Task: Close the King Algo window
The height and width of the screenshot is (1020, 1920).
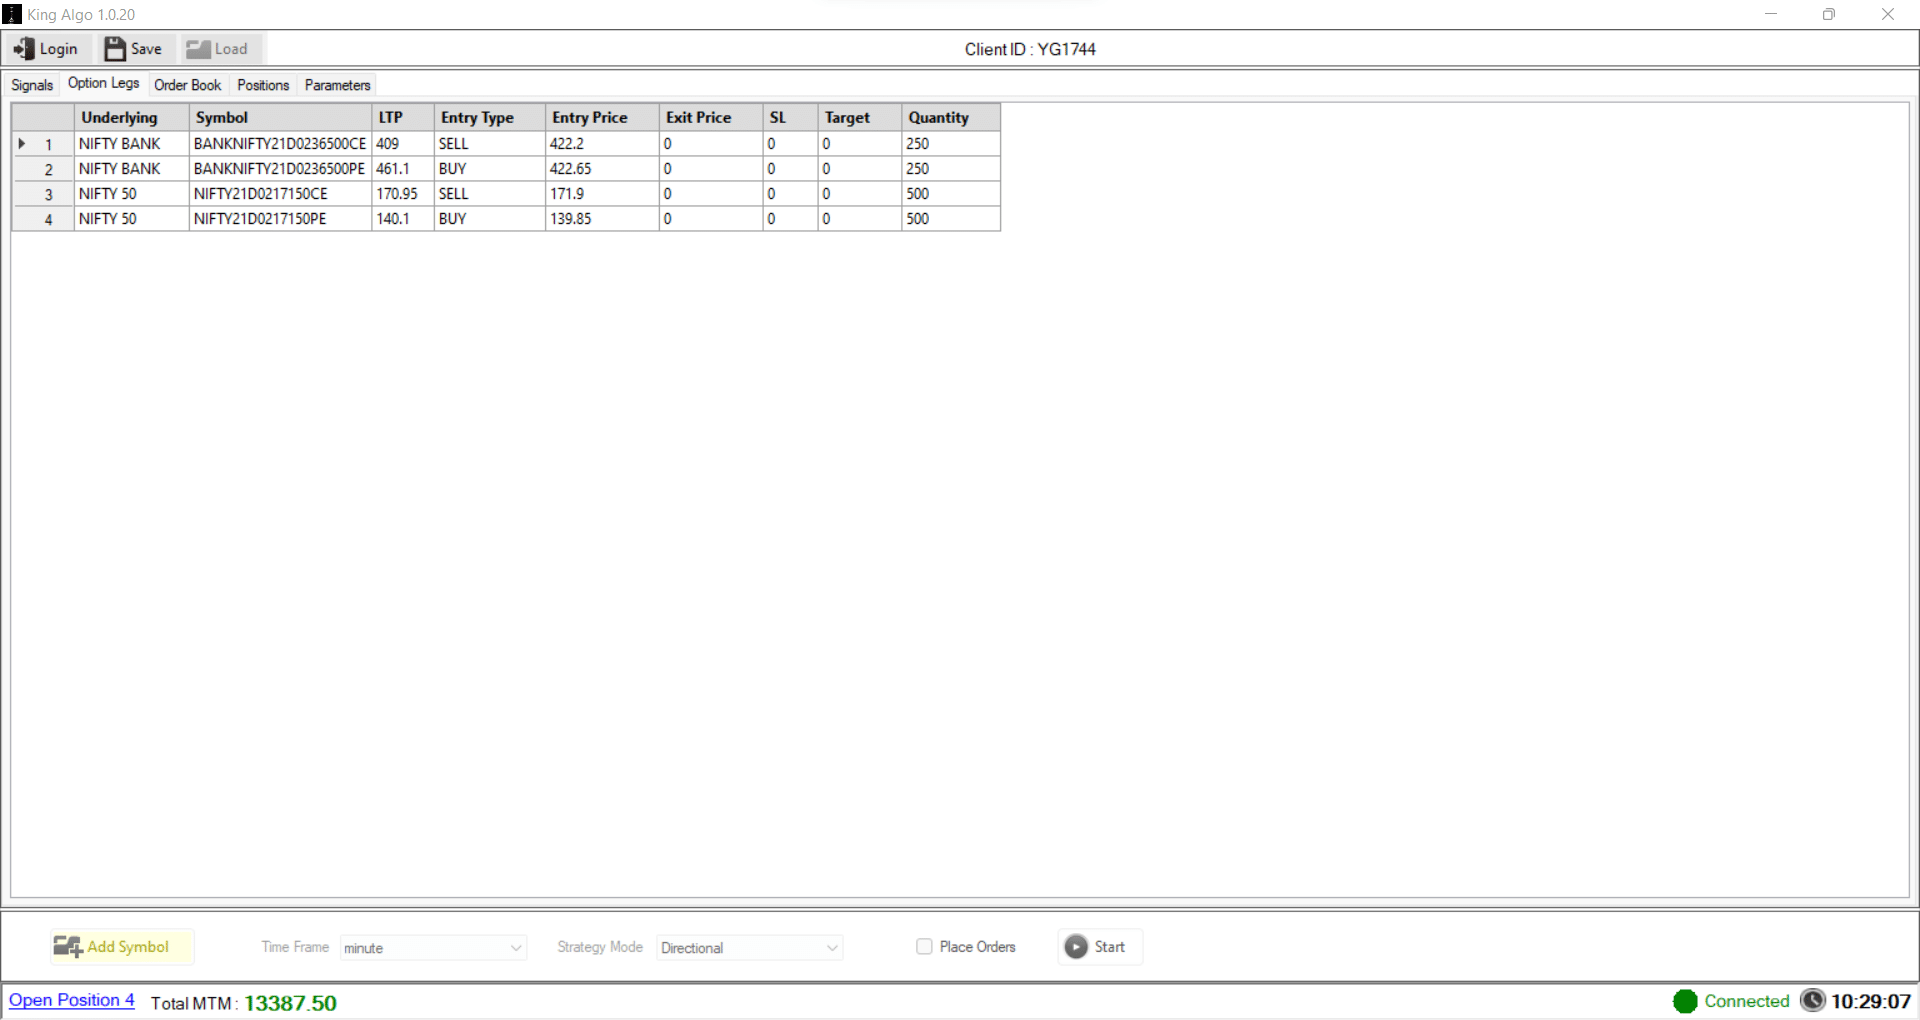Action: coord(1888,14)
